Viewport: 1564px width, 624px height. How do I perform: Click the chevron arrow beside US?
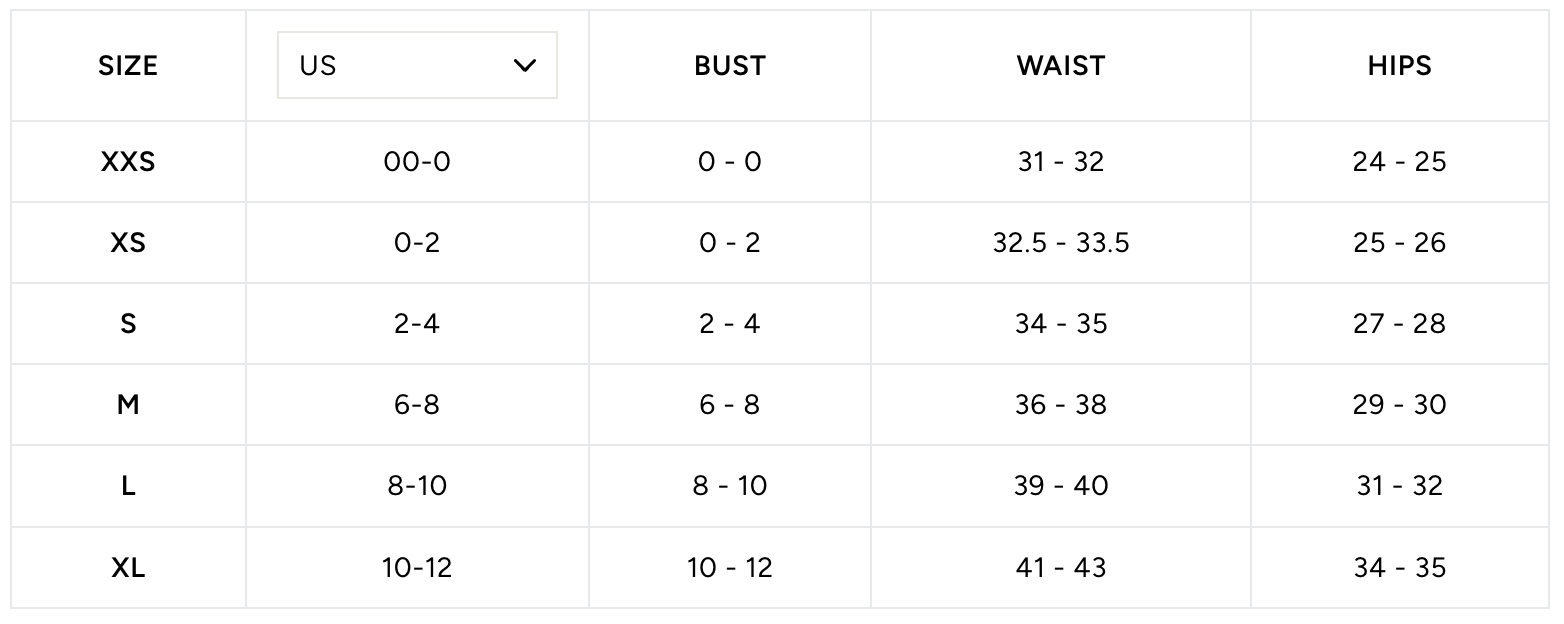click(x=524, y=66)
